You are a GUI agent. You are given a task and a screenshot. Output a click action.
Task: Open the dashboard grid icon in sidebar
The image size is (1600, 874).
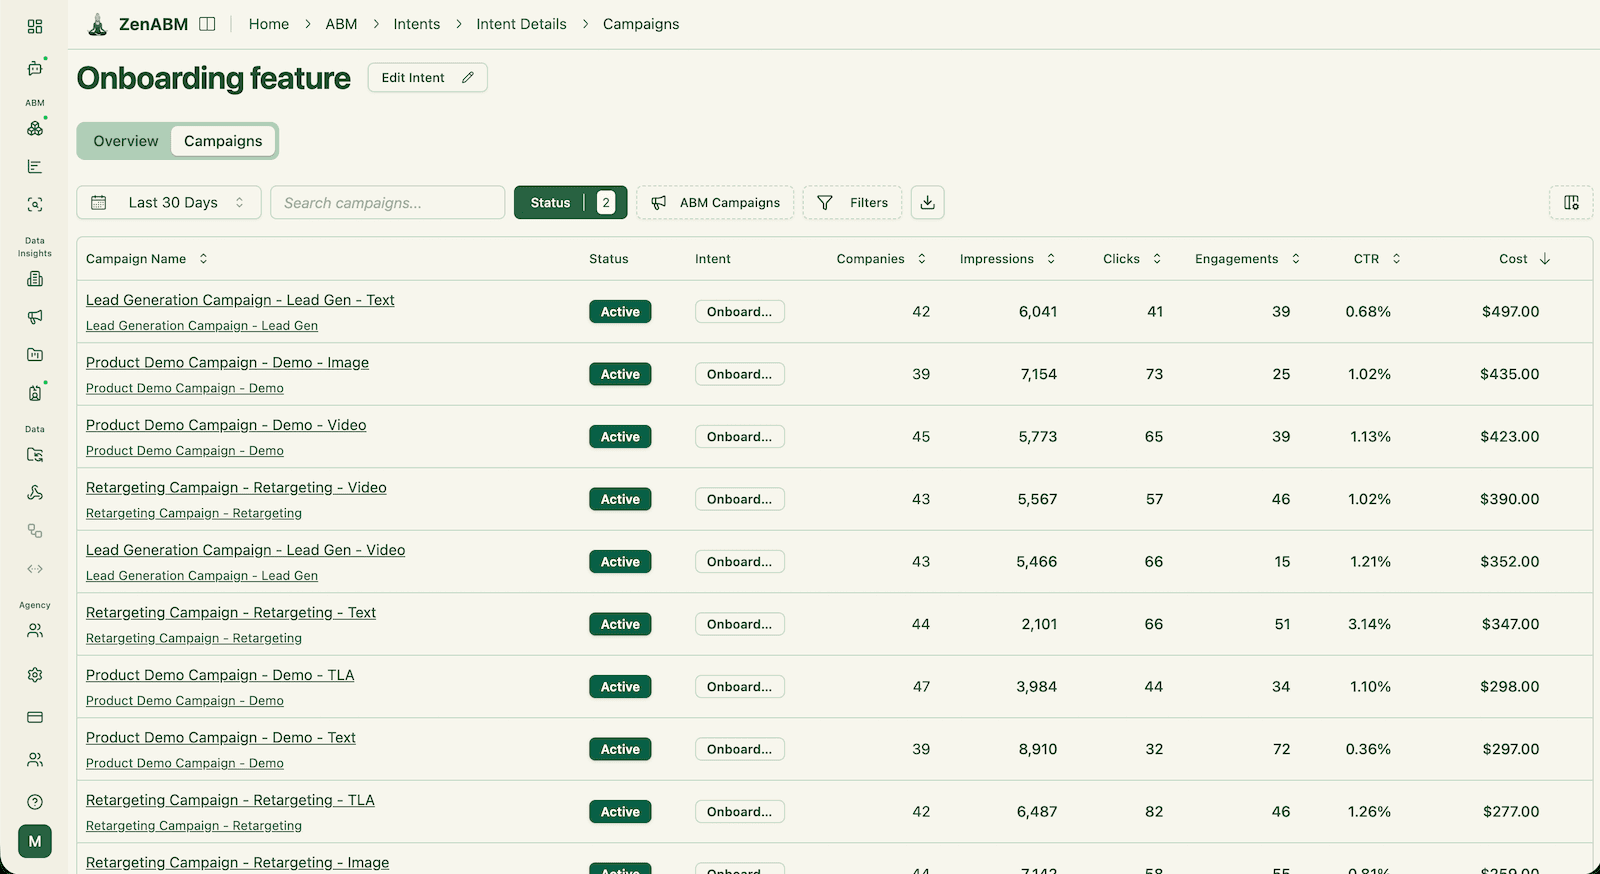coord(35,27)
